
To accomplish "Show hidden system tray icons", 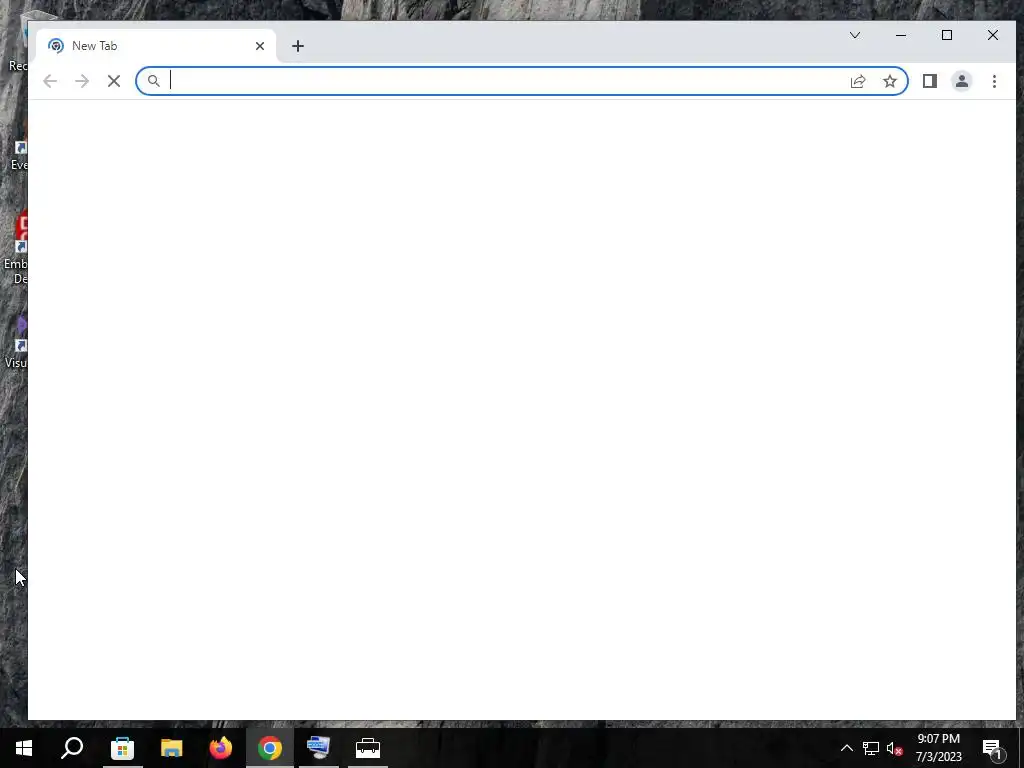I will click(x=846, y=748).
